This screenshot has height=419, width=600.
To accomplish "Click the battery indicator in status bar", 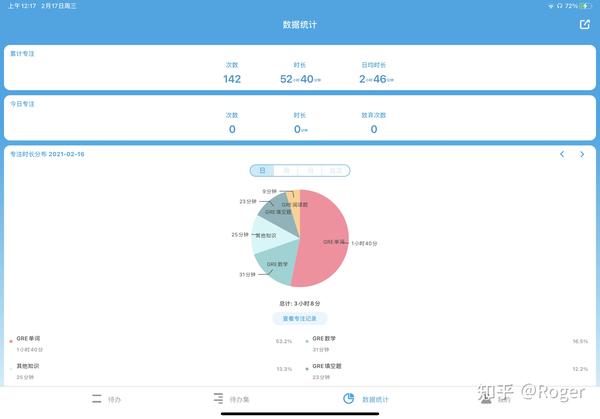I will point(585,6).
